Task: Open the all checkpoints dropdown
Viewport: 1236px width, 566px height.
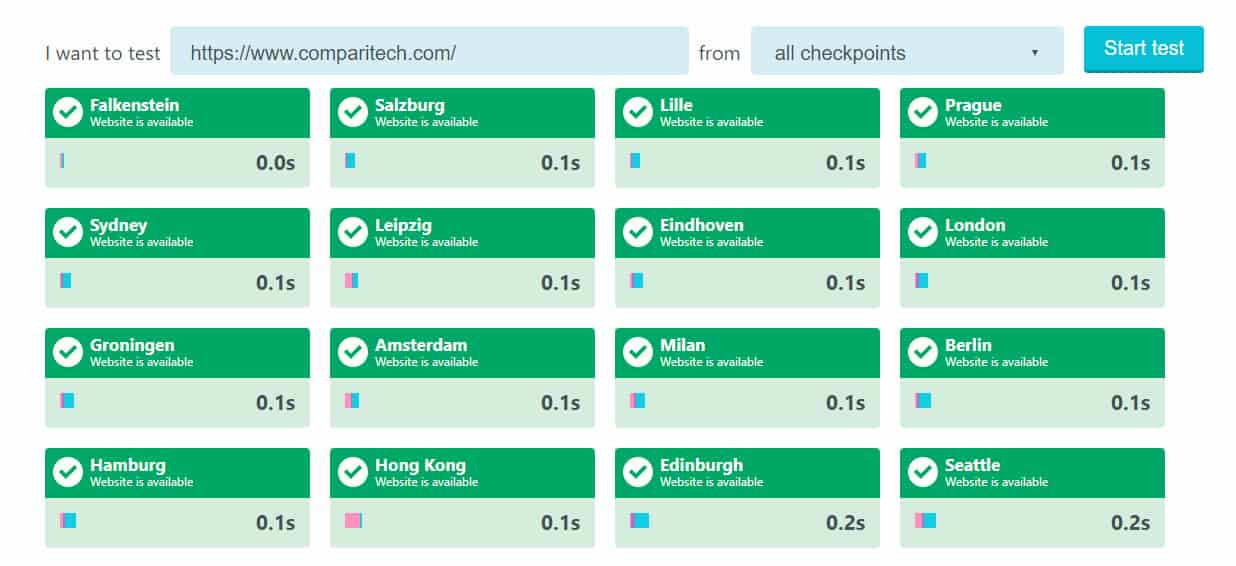Action: [x=907, y=51]
